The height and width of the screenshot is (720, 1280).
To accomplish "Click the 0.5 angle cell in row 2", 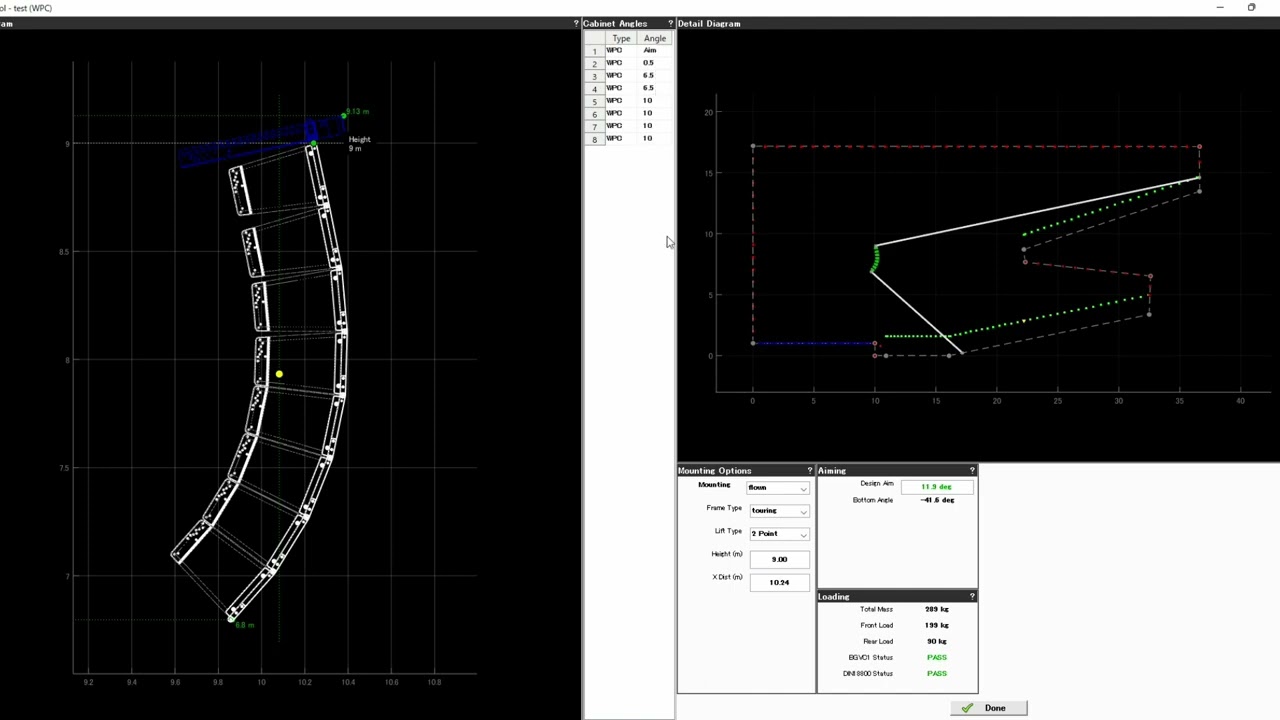I will tap(648, 63).
